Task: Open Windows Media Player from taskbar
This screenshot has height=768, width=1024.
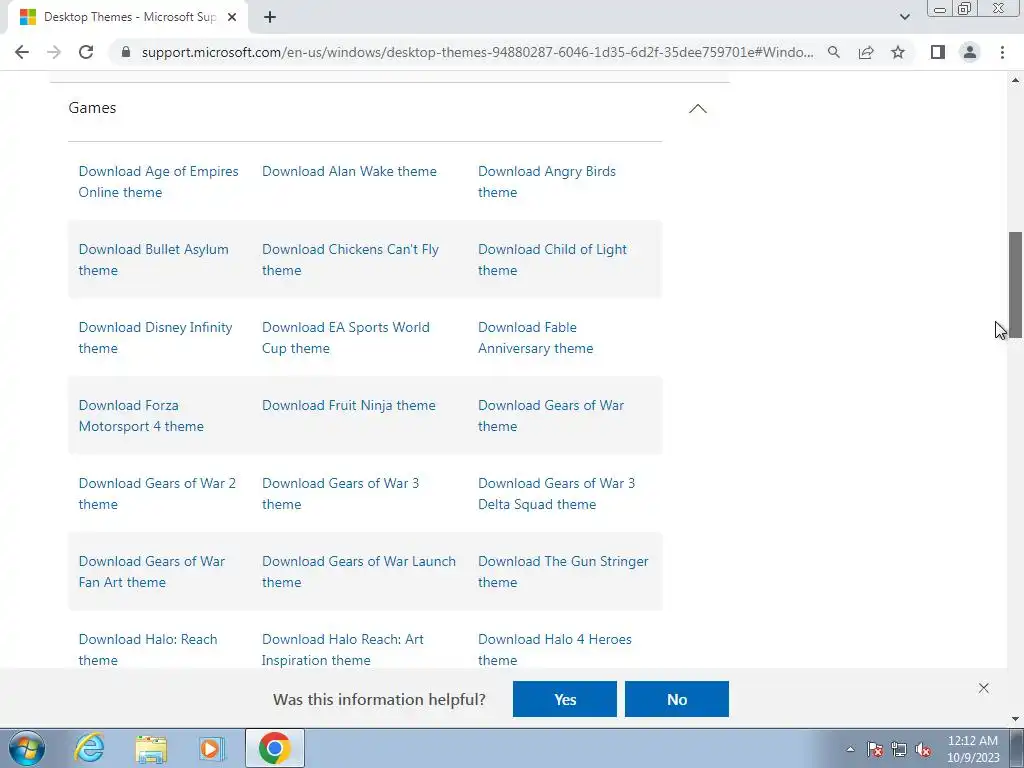Action: coord(212,748)
